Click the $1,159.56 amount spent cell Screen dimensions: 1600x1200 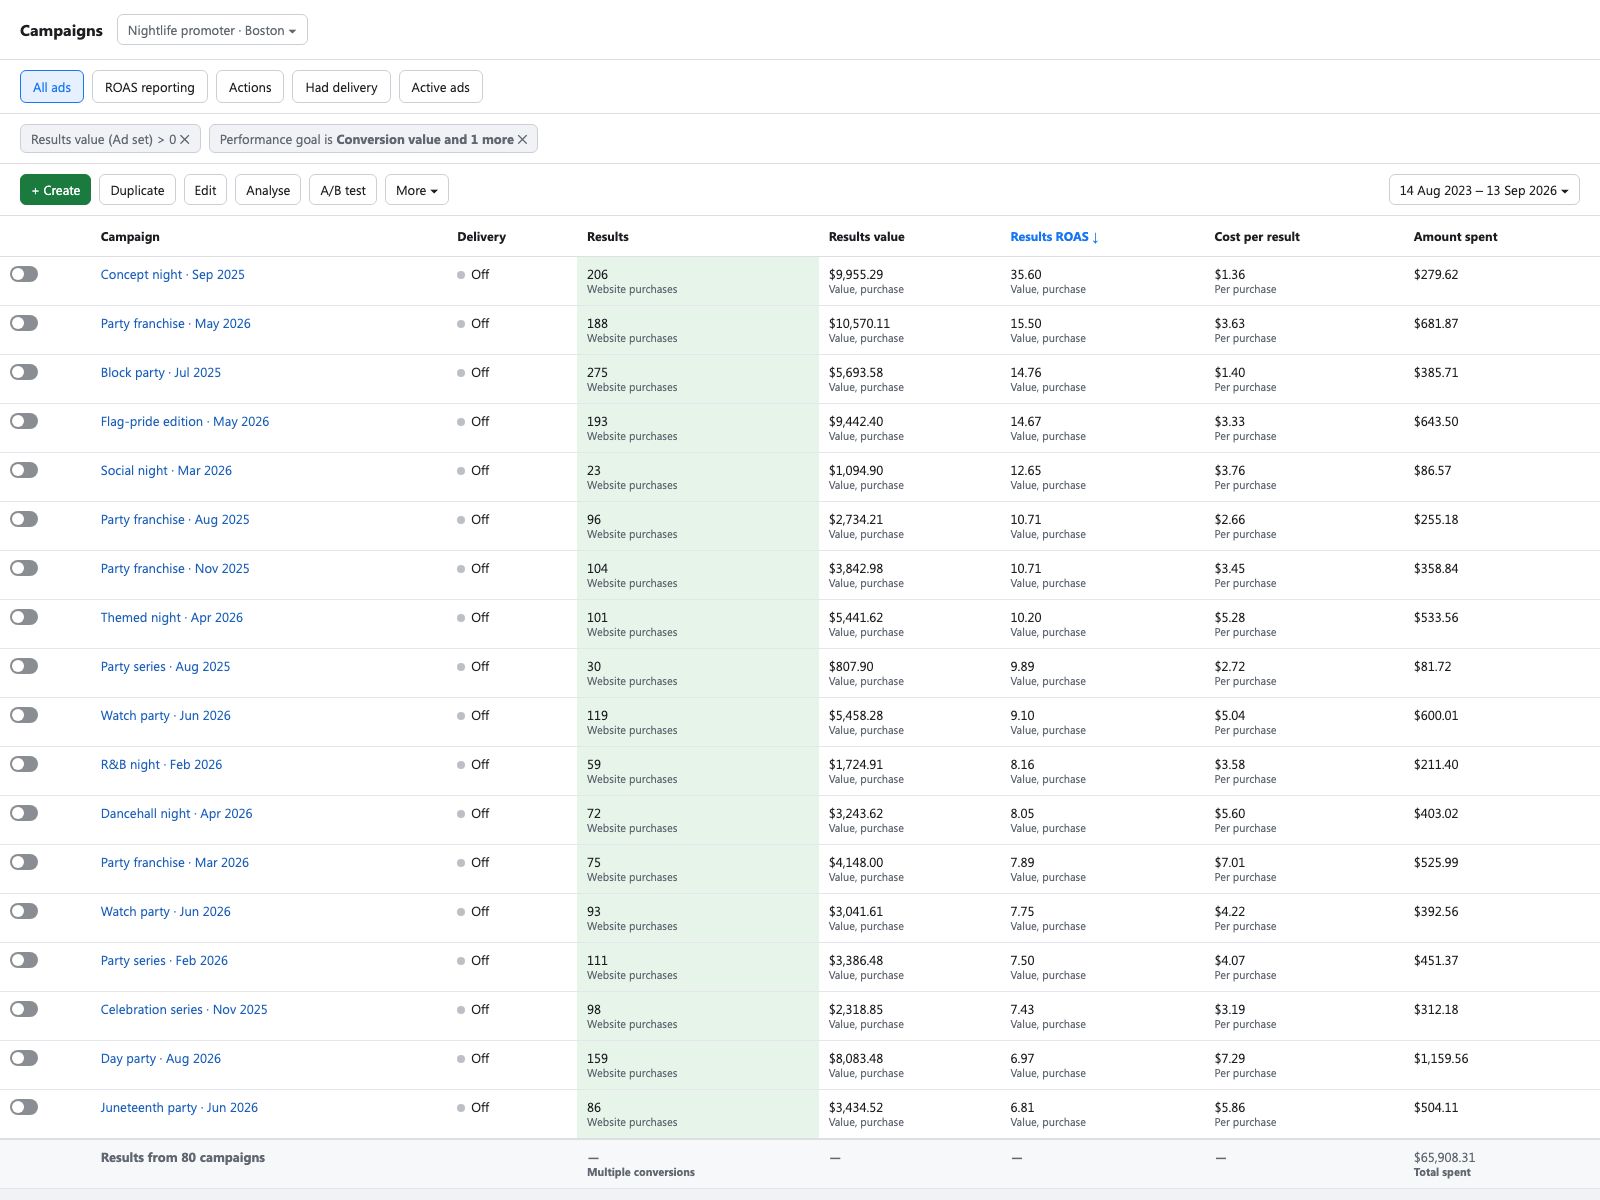coord(1441,1058)
